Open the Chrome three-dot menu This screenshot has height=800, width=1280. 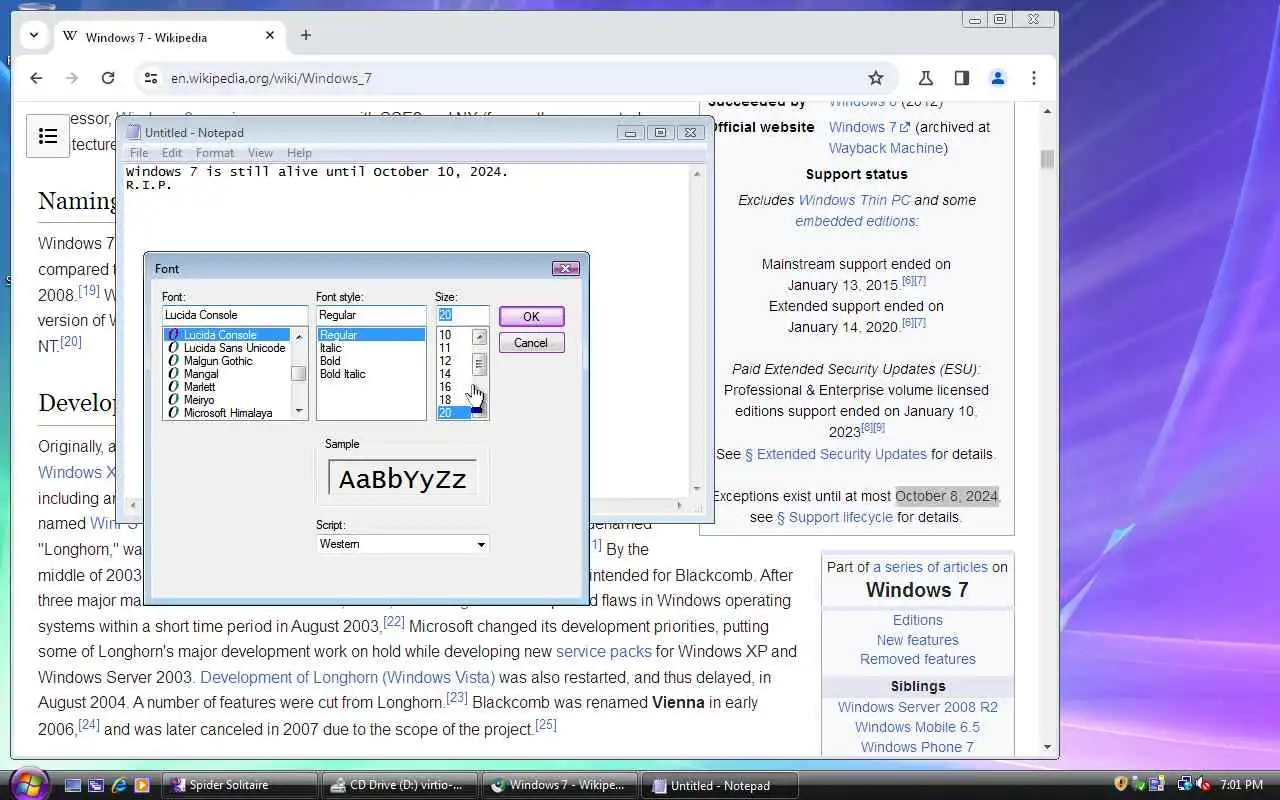click(1034, 78)
